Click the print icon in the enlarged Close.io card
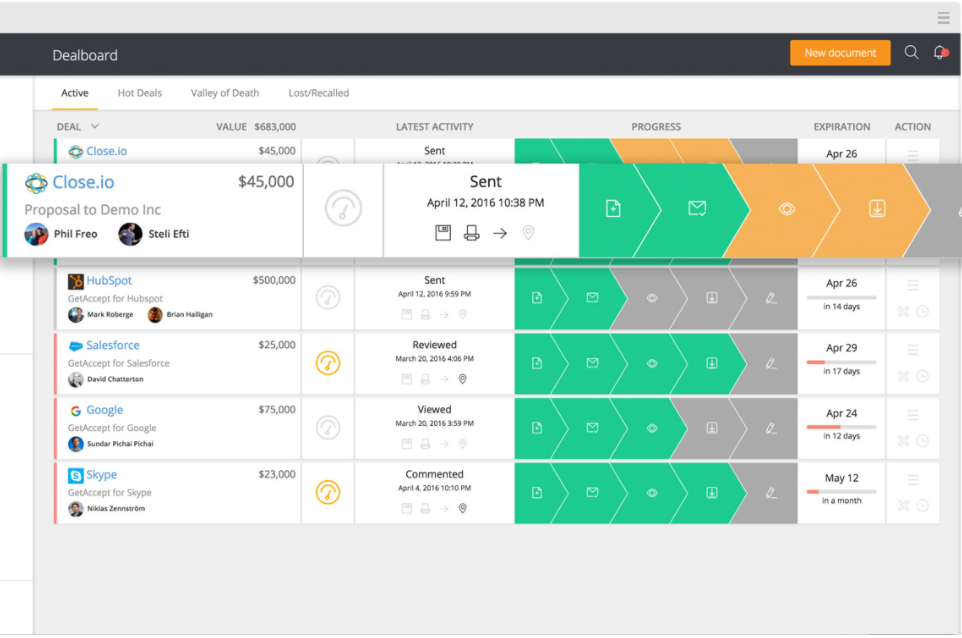Screen dimensions: 962x638 point(471,233)
